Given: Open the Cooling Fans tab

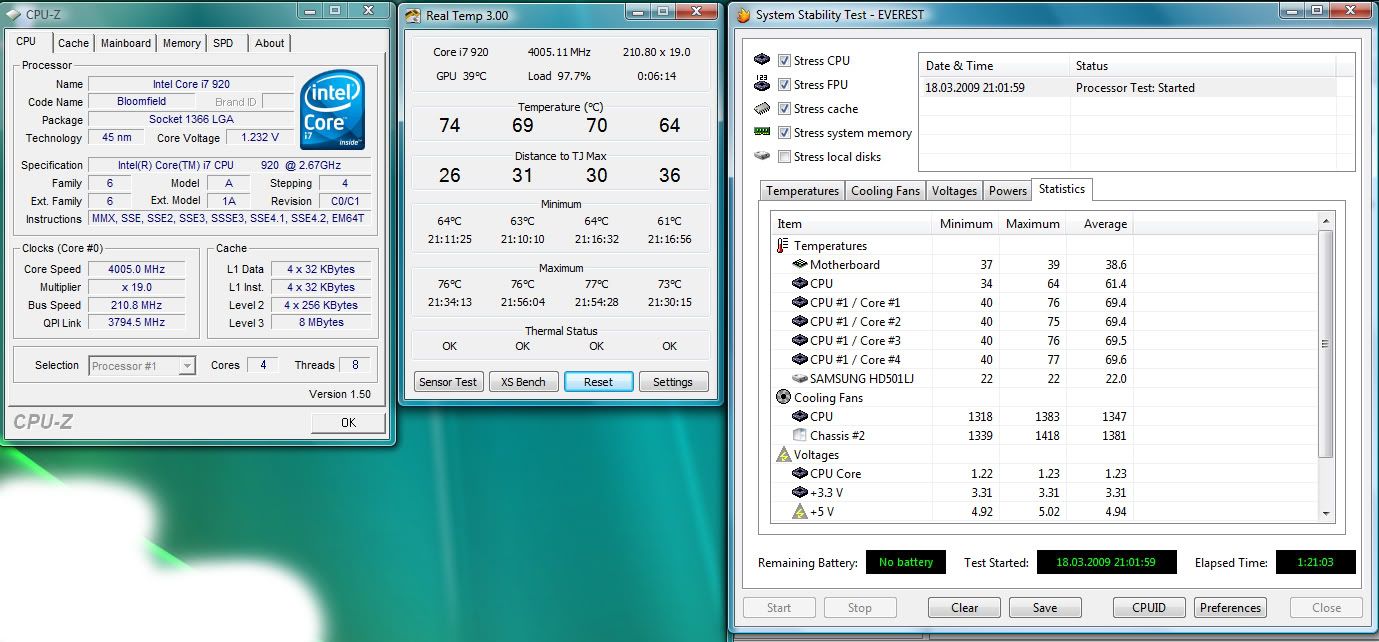Looking at the screenshot, I should pyautogui.click(x=885, y=191).
